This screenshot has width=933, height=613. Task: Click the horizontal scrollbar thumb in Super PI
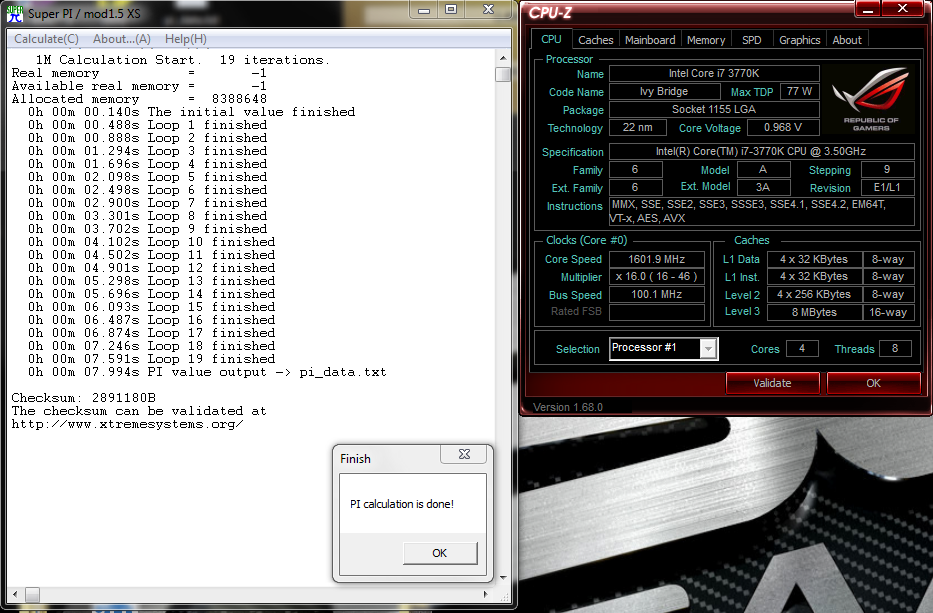click(x=32, y=594)
